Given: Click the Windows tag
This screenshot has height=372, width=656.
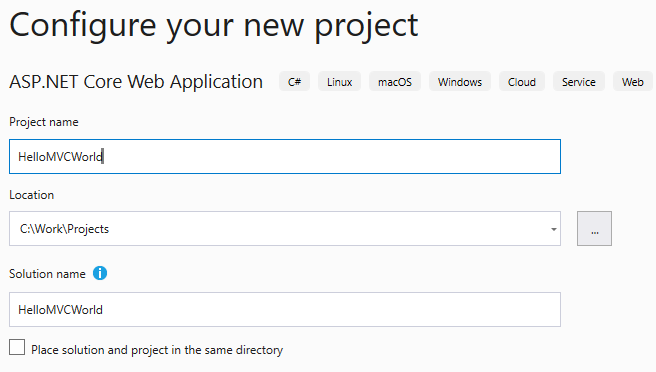Looking at the screenshot, I should [x=460, y=82].
